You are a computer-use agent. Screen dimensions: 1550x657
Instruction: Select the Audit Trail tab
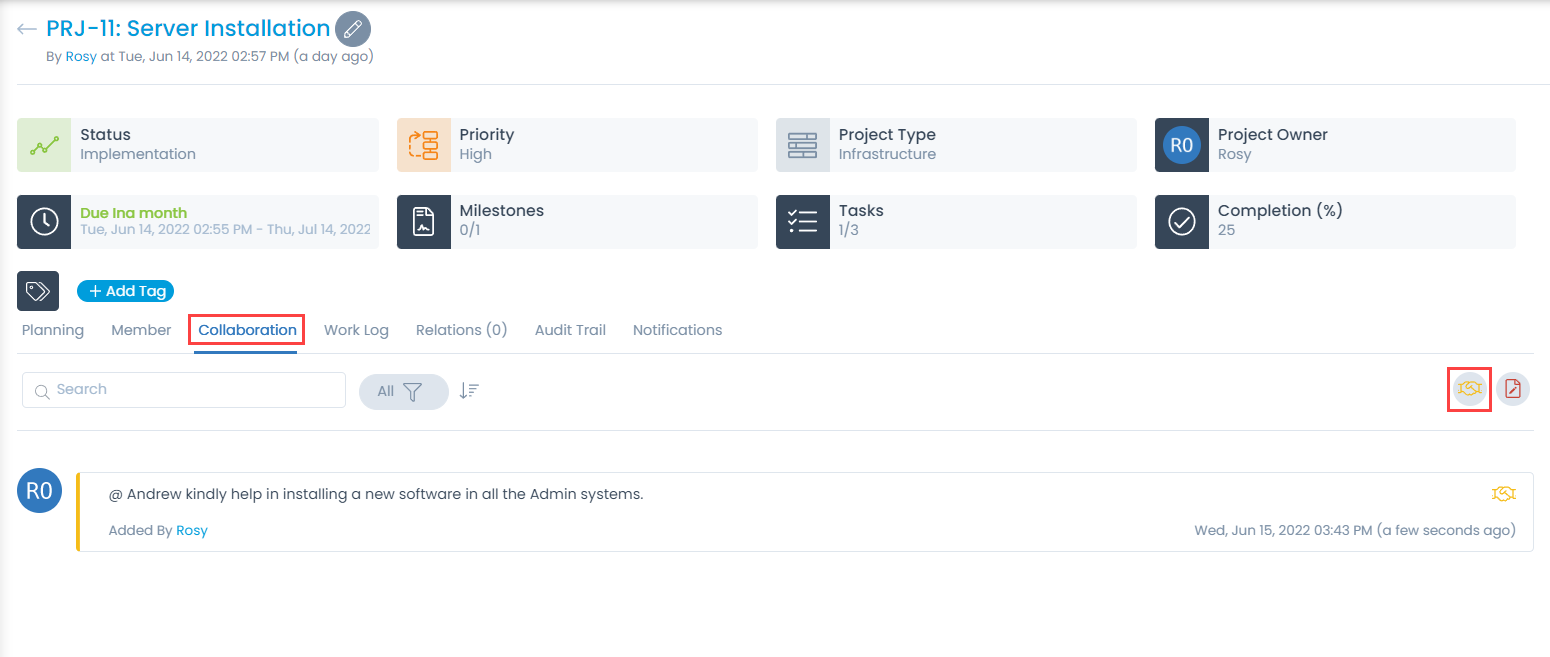pyautogui.click(x=570, y=330)
